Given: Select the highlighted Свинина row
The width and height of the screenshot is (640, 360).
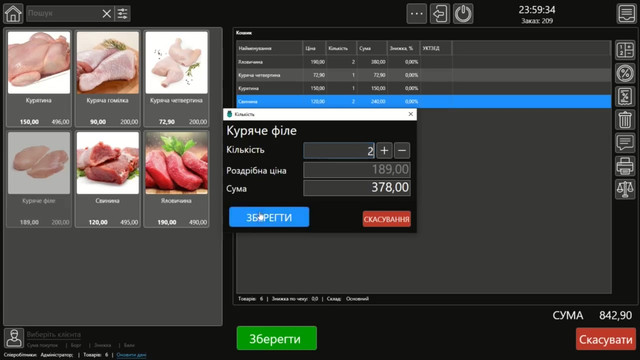Looking at the screenshot, I should pyautogui.click(x=424, y=101).
